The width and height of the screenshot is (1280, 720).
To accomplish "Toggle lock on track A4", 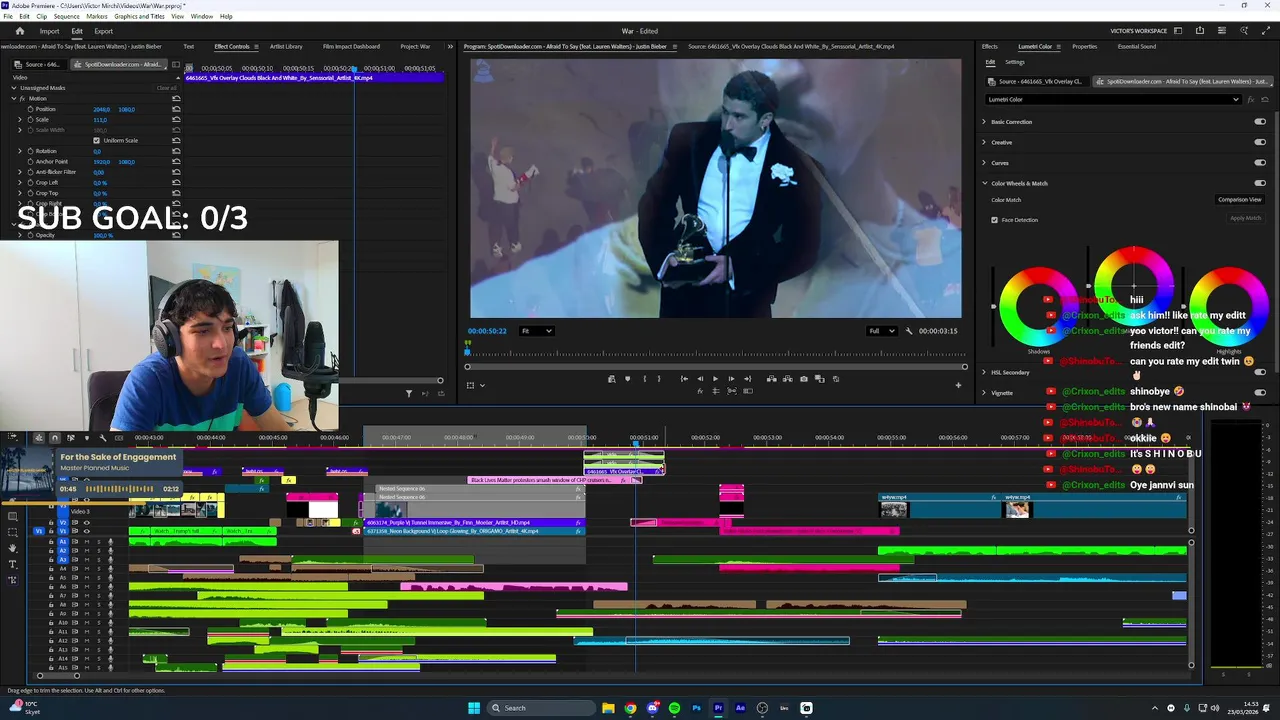I will click(51, 569).
